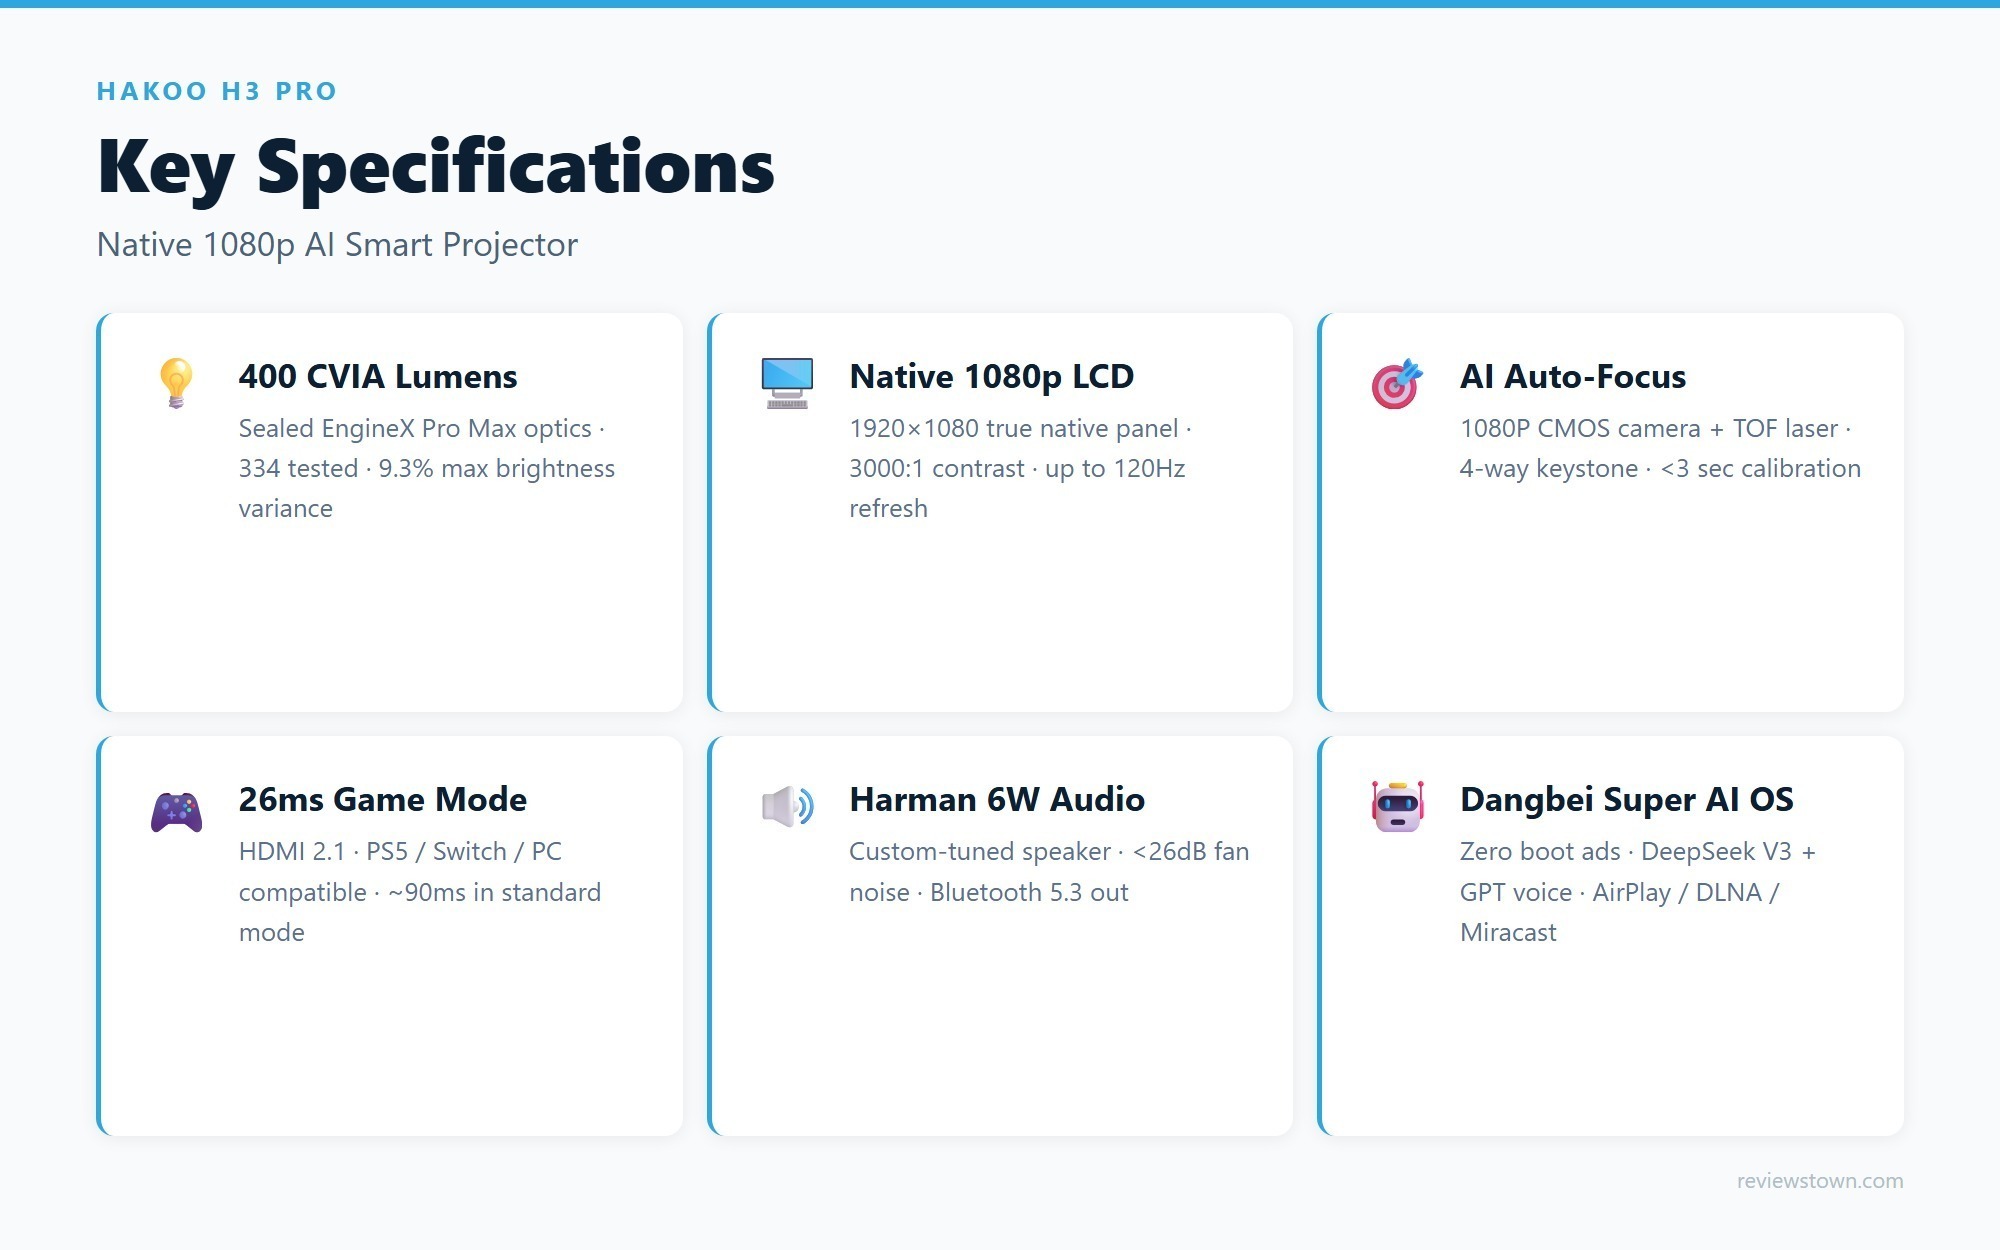The width and height of the screenshot is (2000, 1250).
Task: Select the Harman 6W Audio heading
Action: [x=997, y=799]
